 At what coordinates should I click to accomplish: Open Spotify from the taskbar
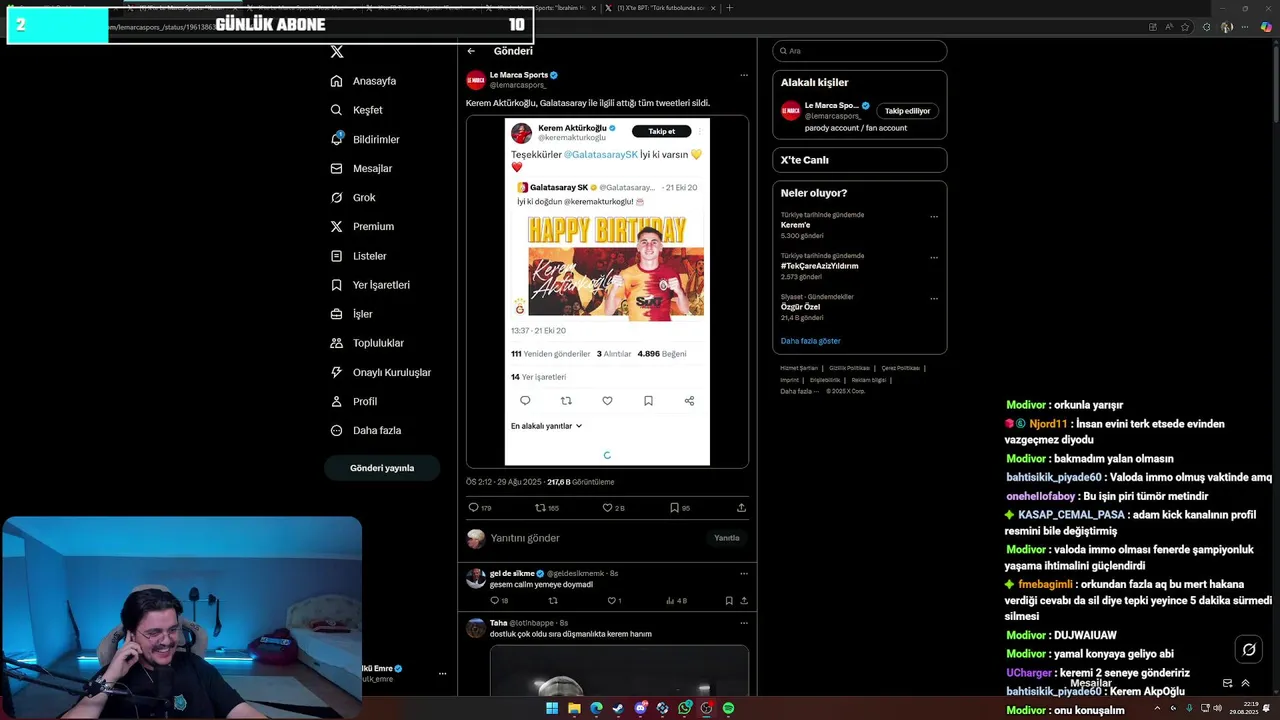[728, 709]
